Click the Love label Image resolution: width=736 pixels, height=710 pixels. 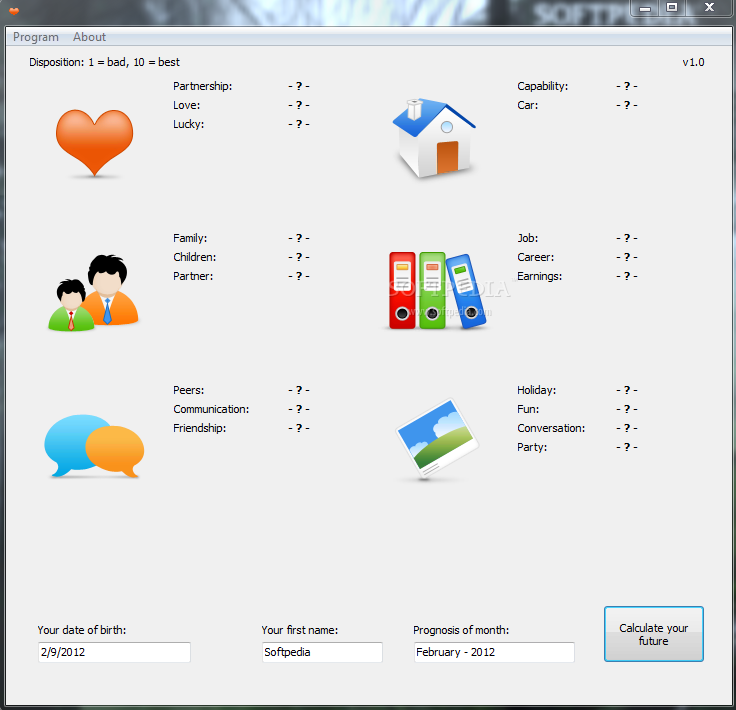186,105
